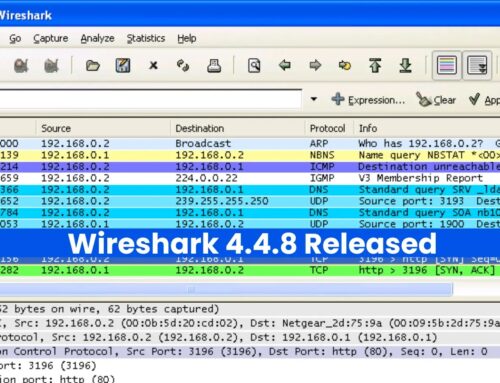Select the TCP http > 3196 [SYN, ACK] row
This screenshot has height=383, width=500.
click(250, 270)
